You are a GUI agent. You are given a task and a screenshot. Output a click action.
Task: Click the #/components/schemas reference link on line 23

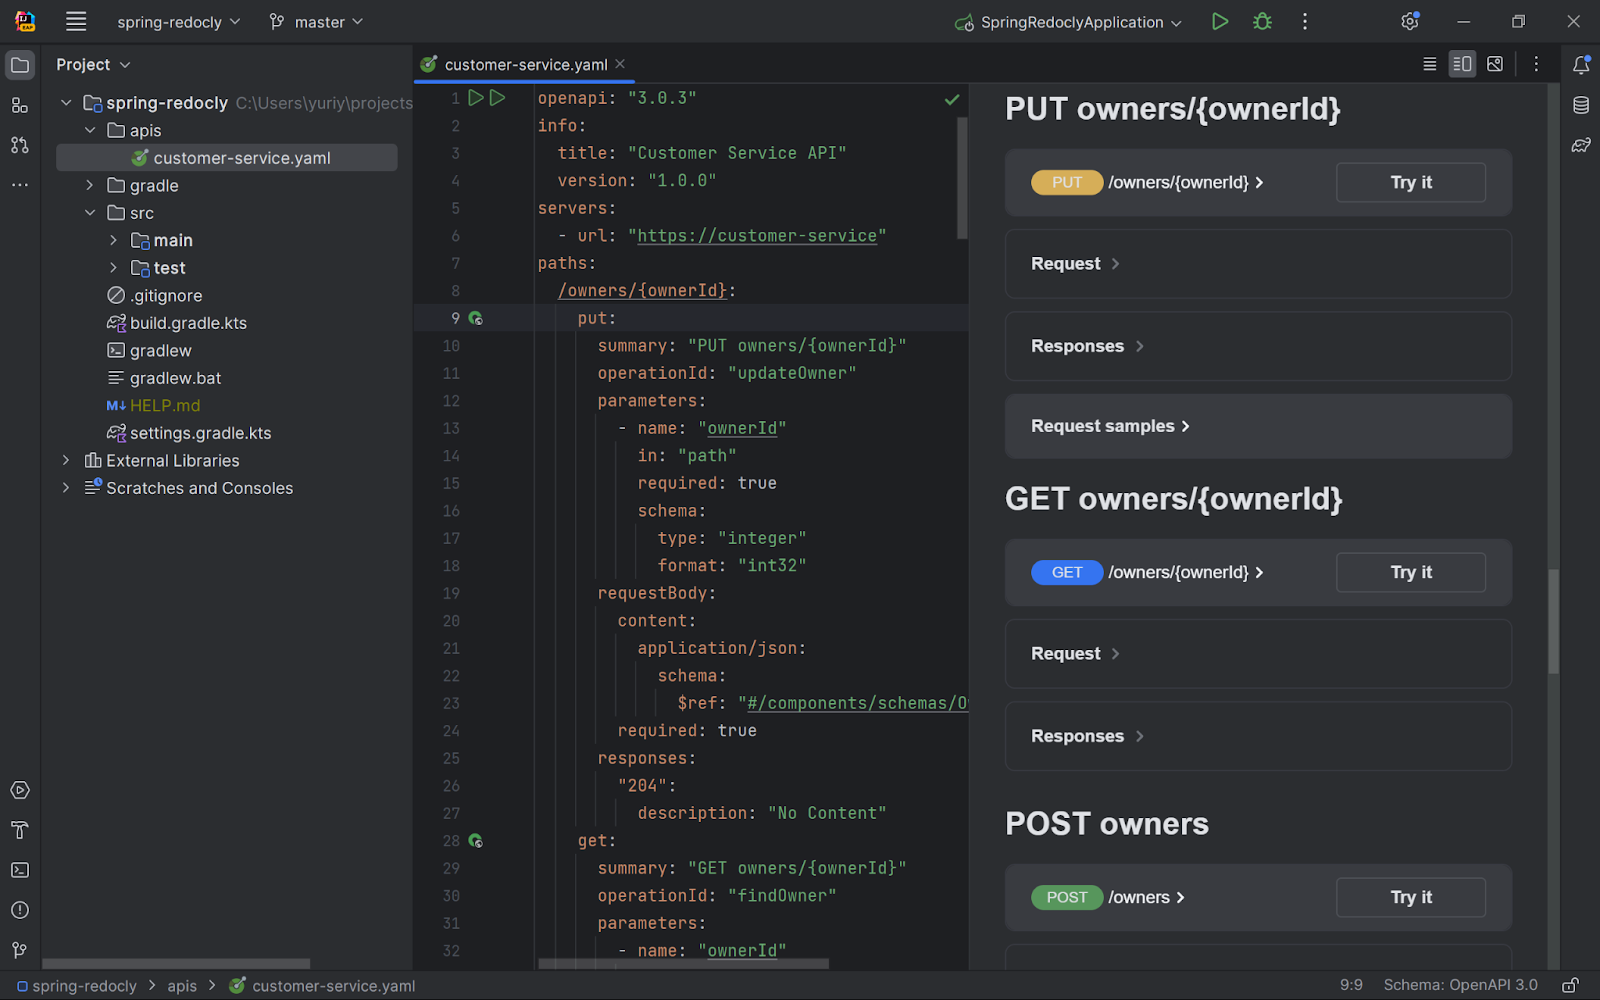(x=857, y=703)
